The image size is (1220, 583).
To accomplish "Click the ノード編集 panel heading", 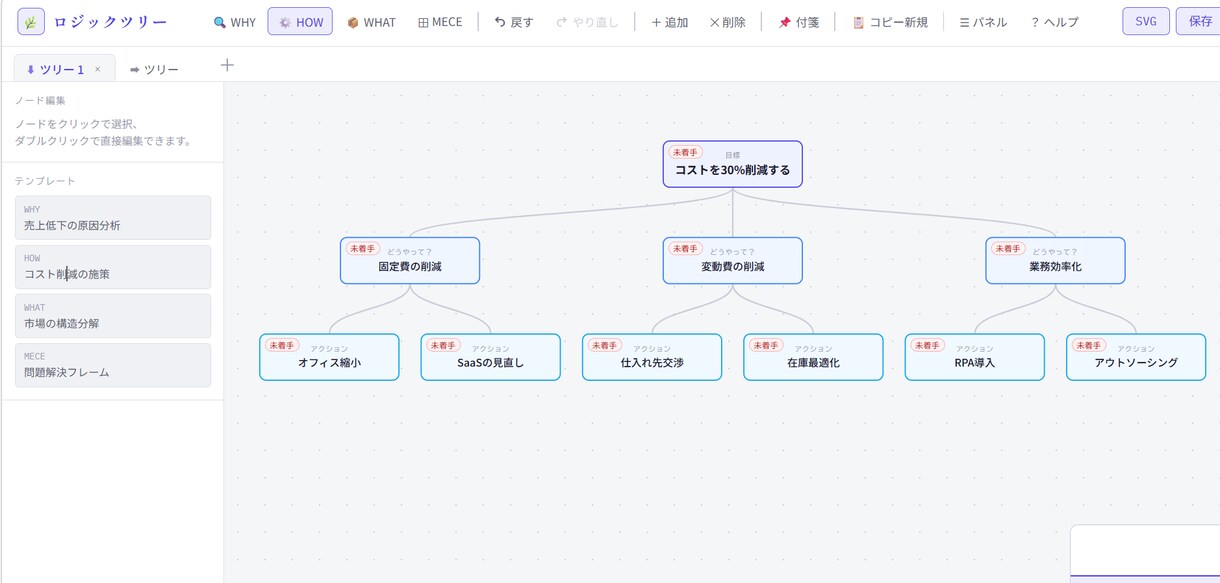I will click(40, 101).
